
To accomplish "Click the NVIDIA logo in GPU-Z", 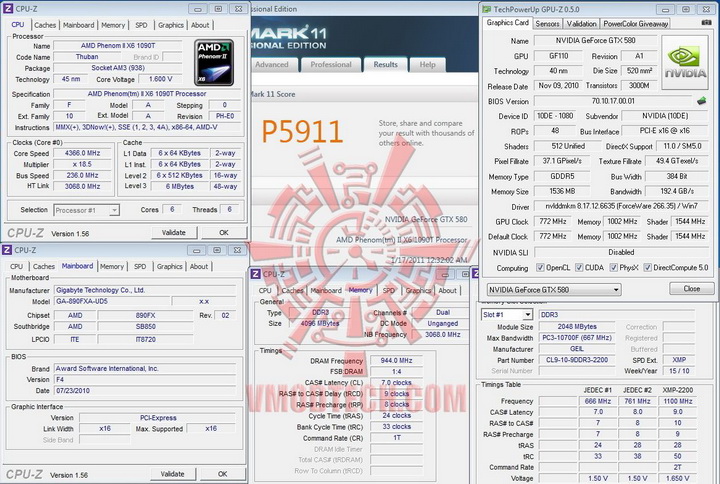I will (685, 63).
